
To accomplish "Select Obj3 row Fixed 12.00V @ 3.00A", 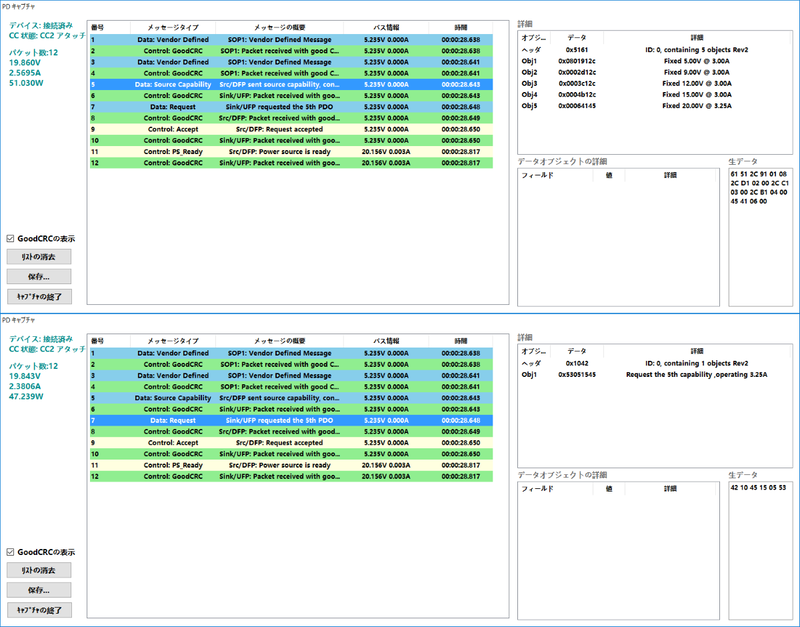I will point(655,84).
